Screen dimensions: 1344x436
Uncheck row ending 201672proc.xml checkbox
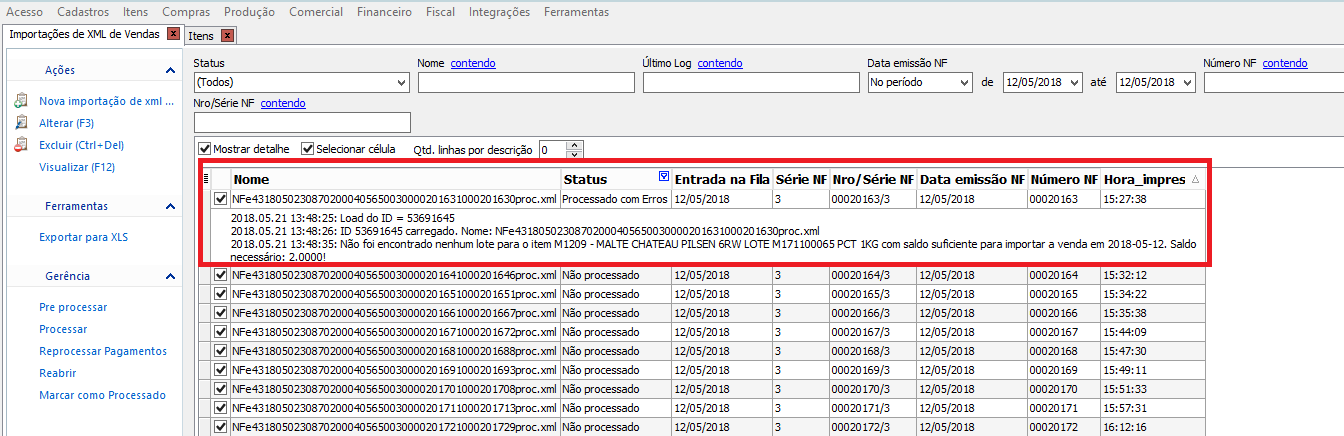220,332
